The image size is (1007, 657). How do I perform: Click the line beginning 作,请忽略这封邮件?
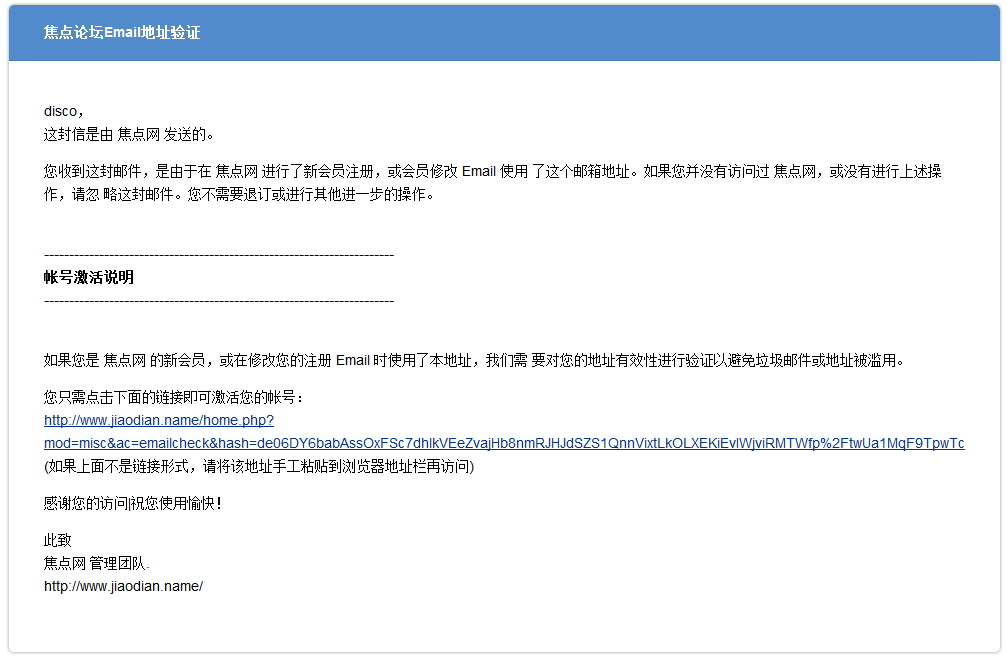coord(239,194)
